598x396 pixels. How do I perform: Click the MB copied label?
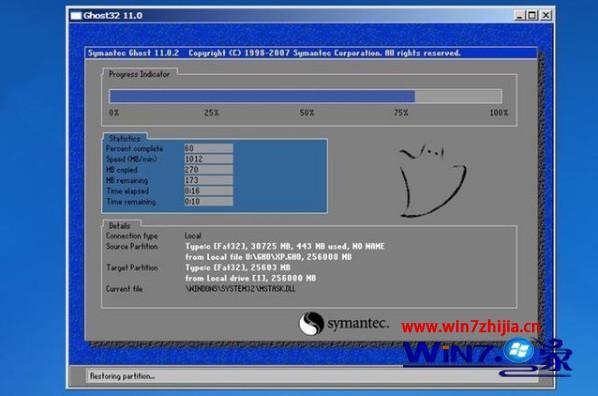pos(122,170)
